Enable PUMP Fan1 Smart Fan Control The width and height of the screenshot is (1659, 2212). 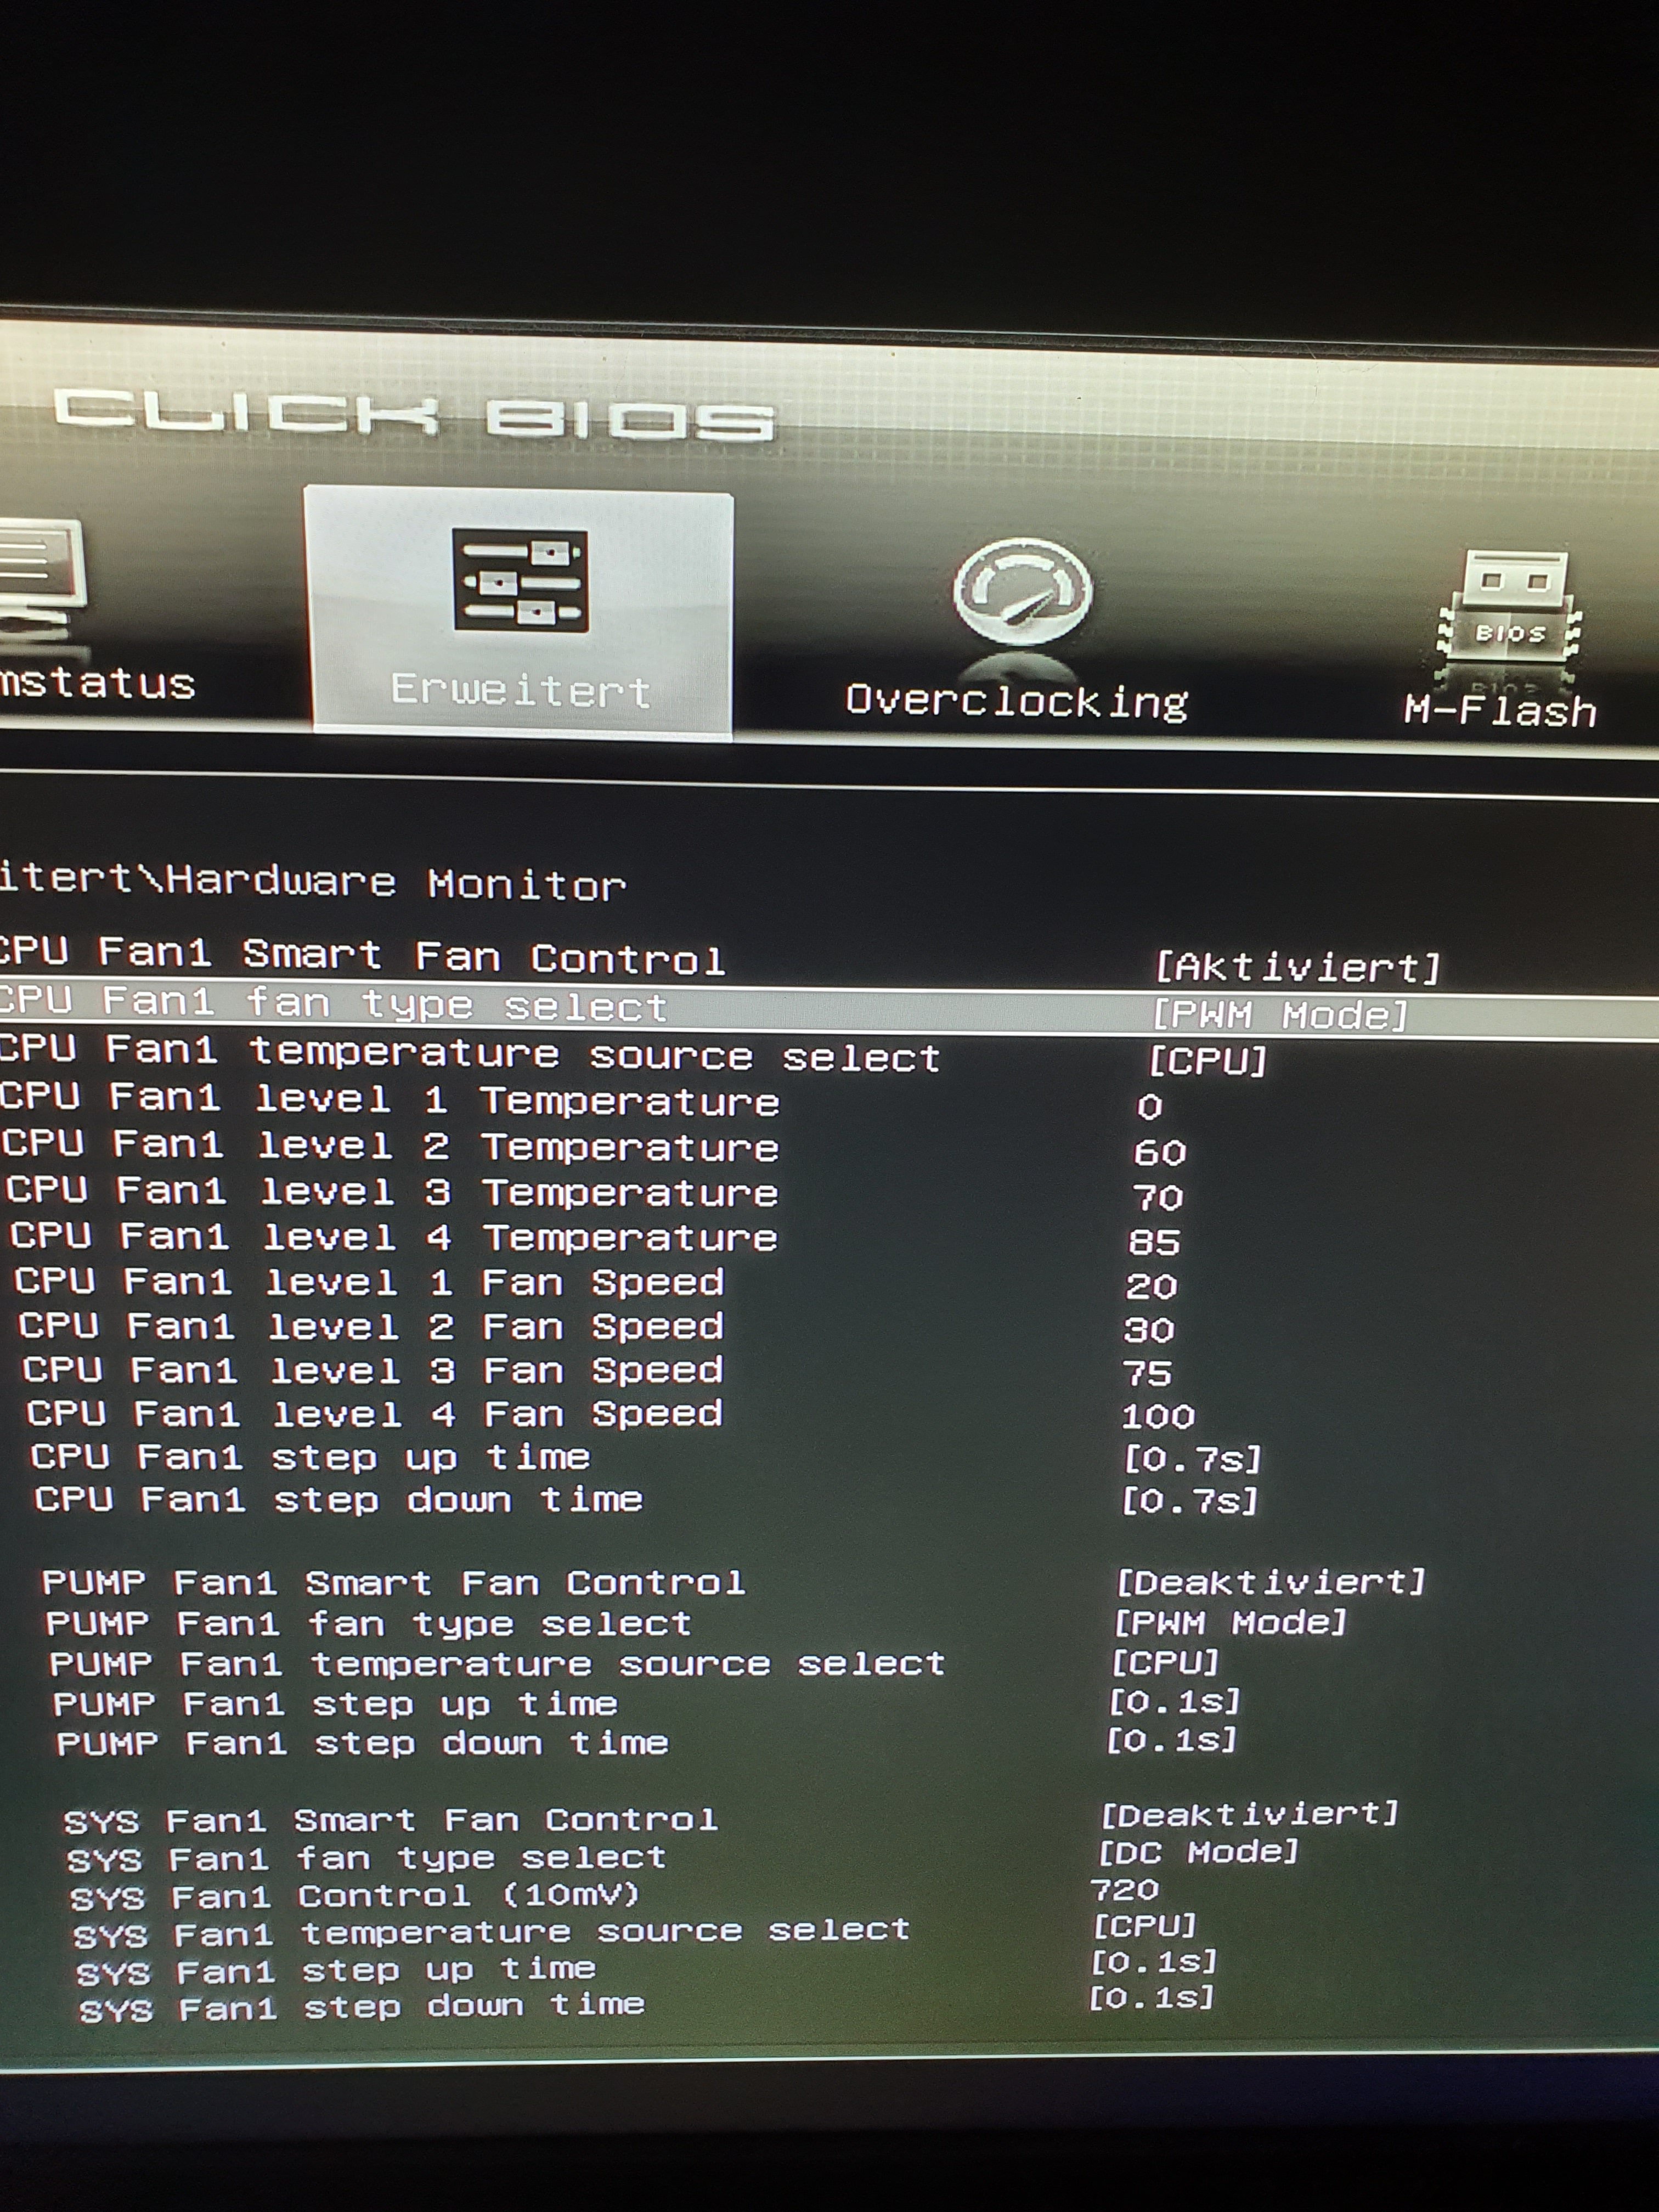[1270, 1582]
